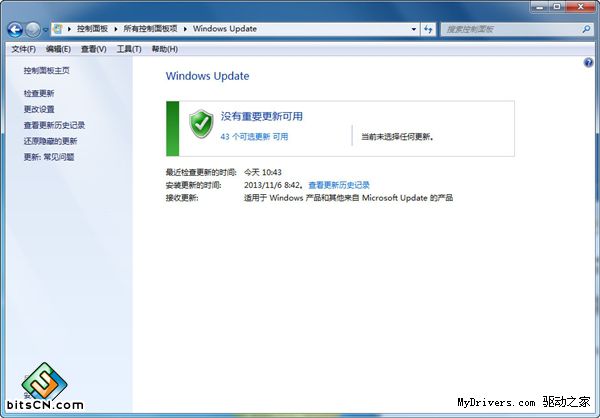Click 查看更新历史记录 link beside install time
This screenshot has height=418, width=600.
[339, 185]
